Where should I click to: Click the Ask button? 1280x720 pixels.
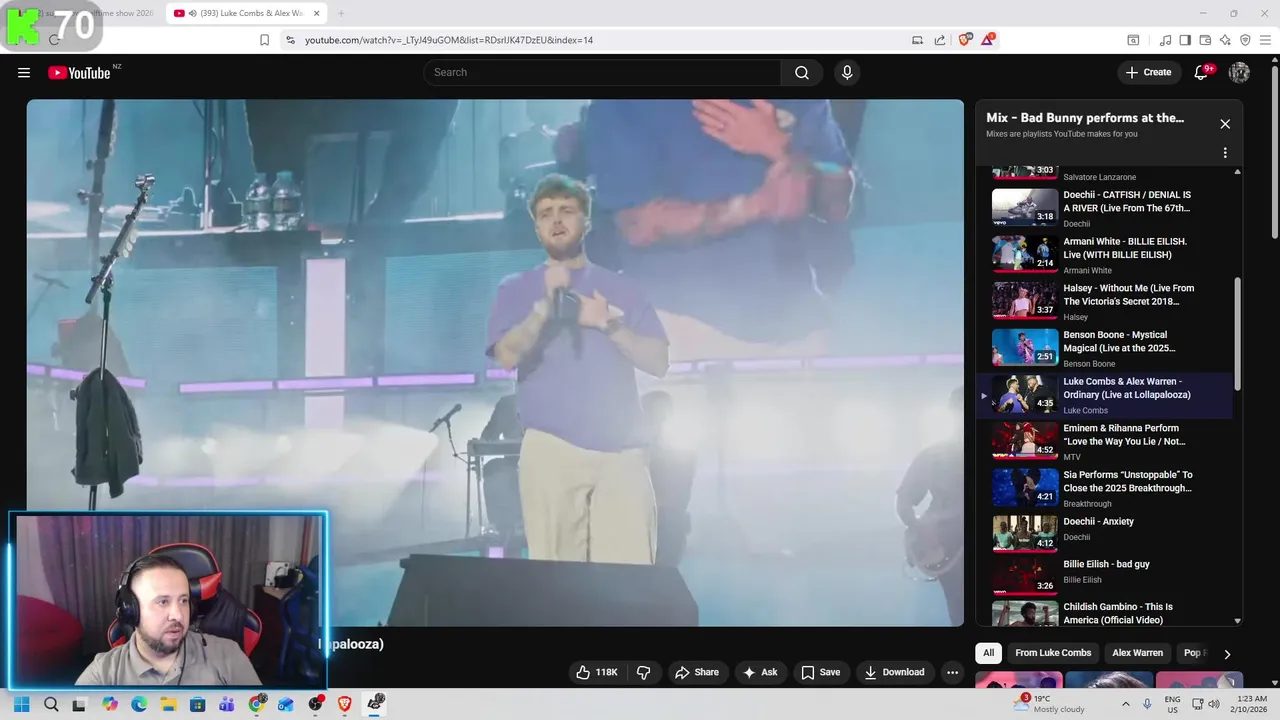[x=760, y=672]
